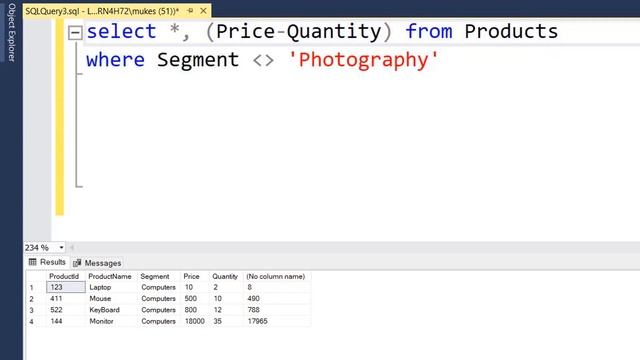Click the horizontal scrollbar left arrow

[x=72, y=247]
